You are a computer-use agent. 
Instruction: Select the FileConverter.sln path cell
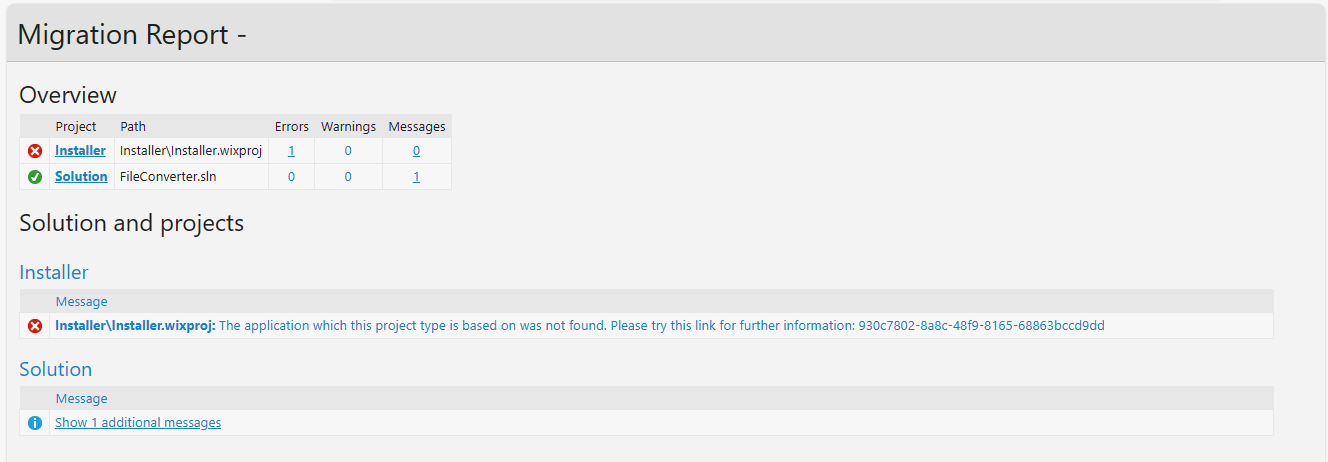(168, 177)
